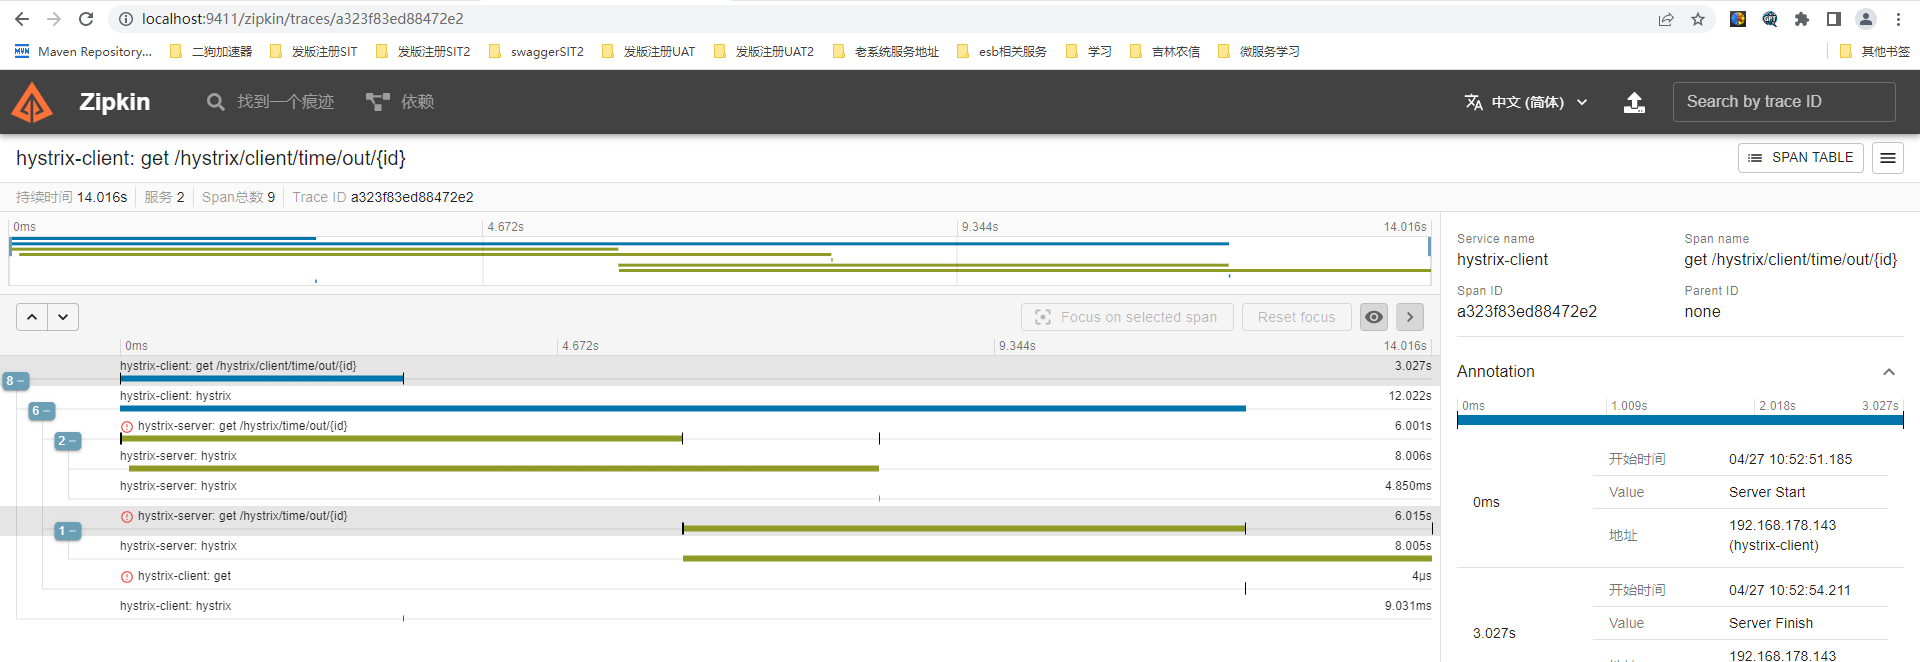Select hystrix-server hystrix span of 4.850ms
Viewport: 1920px width, 662px height.
point(776,491)
